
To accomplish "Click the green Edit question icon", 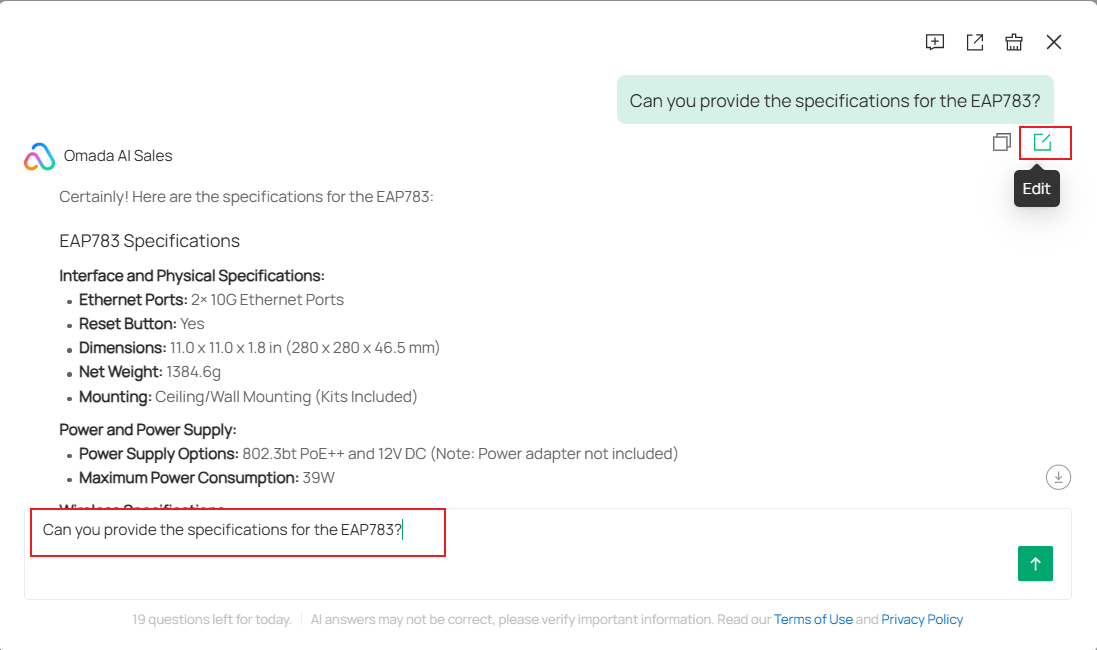I will pyautogui.click(x=1044, y=143).
